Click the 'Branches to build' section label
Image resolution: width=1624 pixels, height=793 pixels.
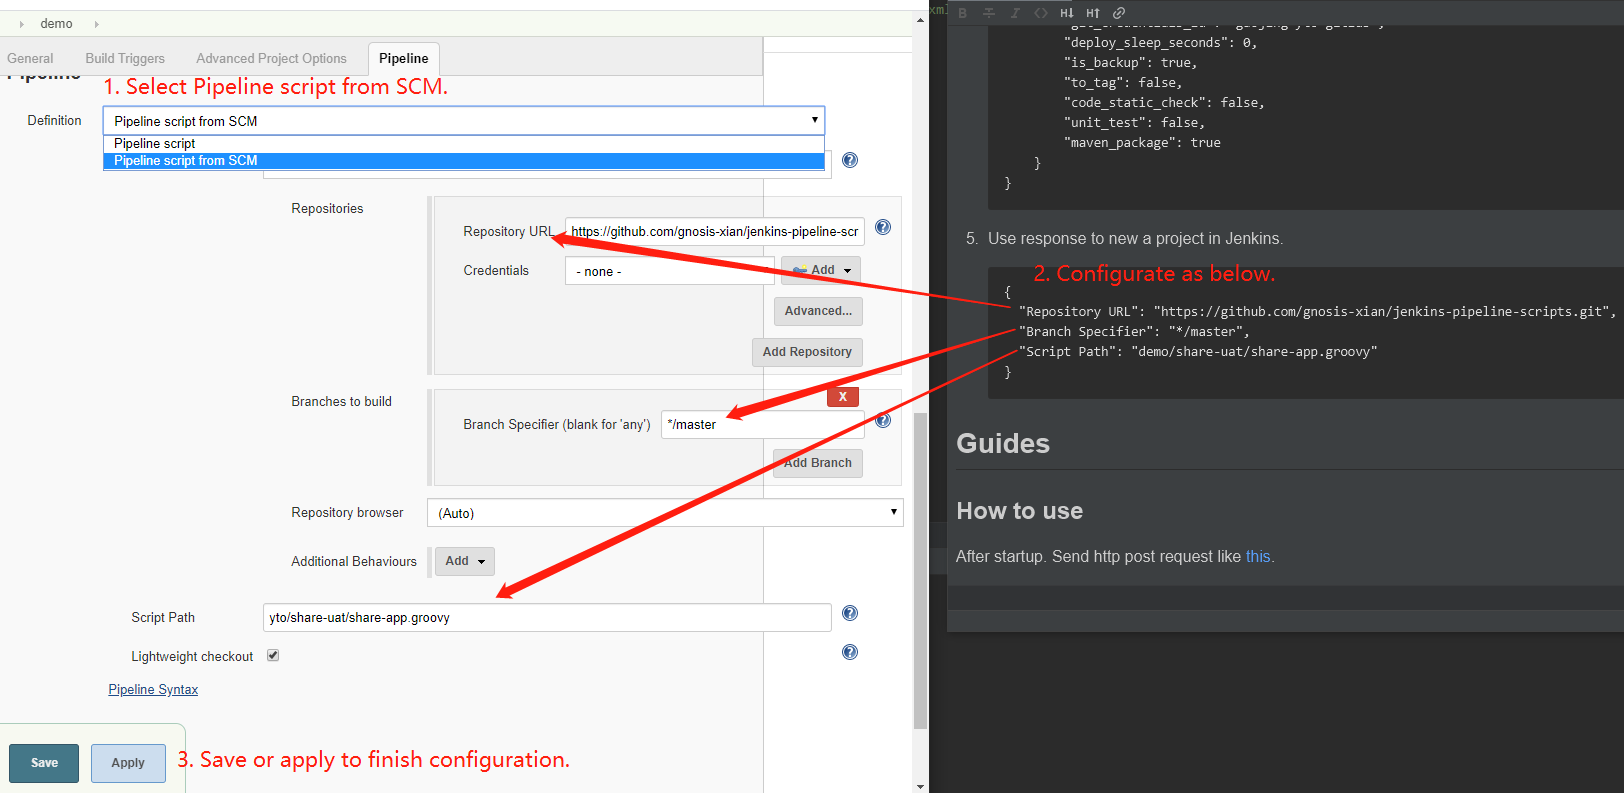point(341,402)
